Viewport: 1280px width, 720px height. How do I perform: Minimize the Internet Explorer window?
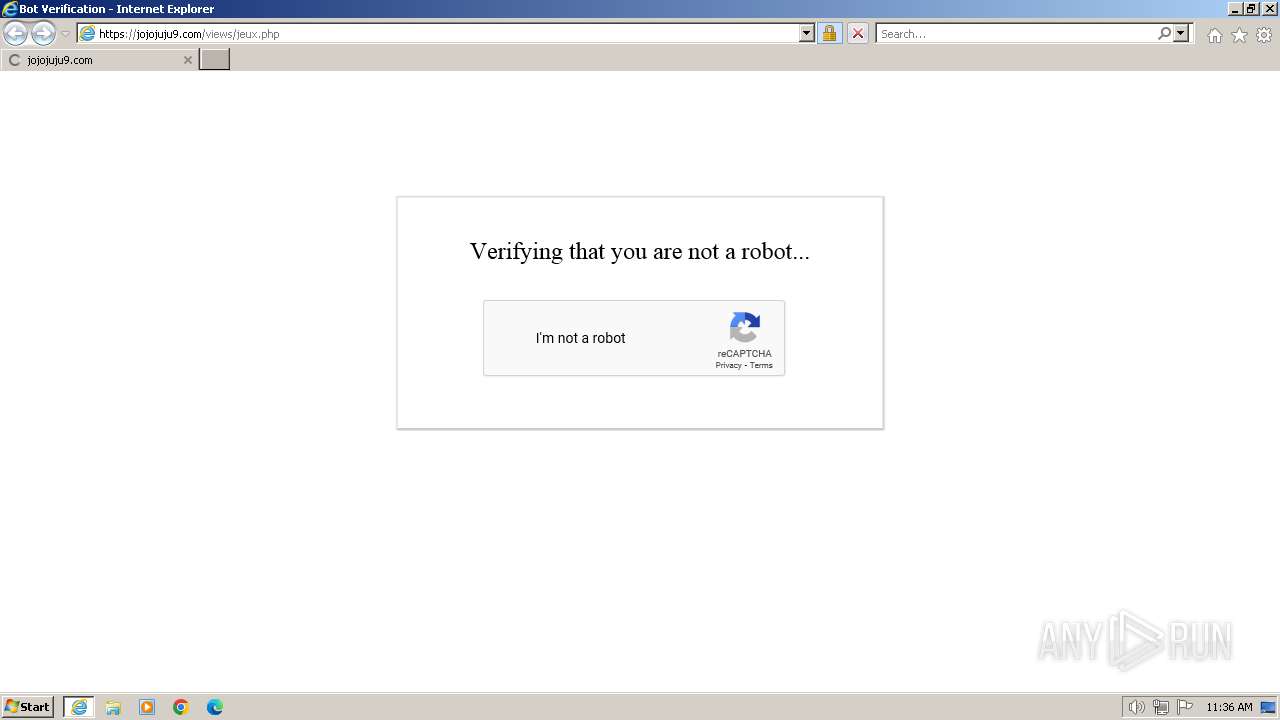tap(1235, 9)
